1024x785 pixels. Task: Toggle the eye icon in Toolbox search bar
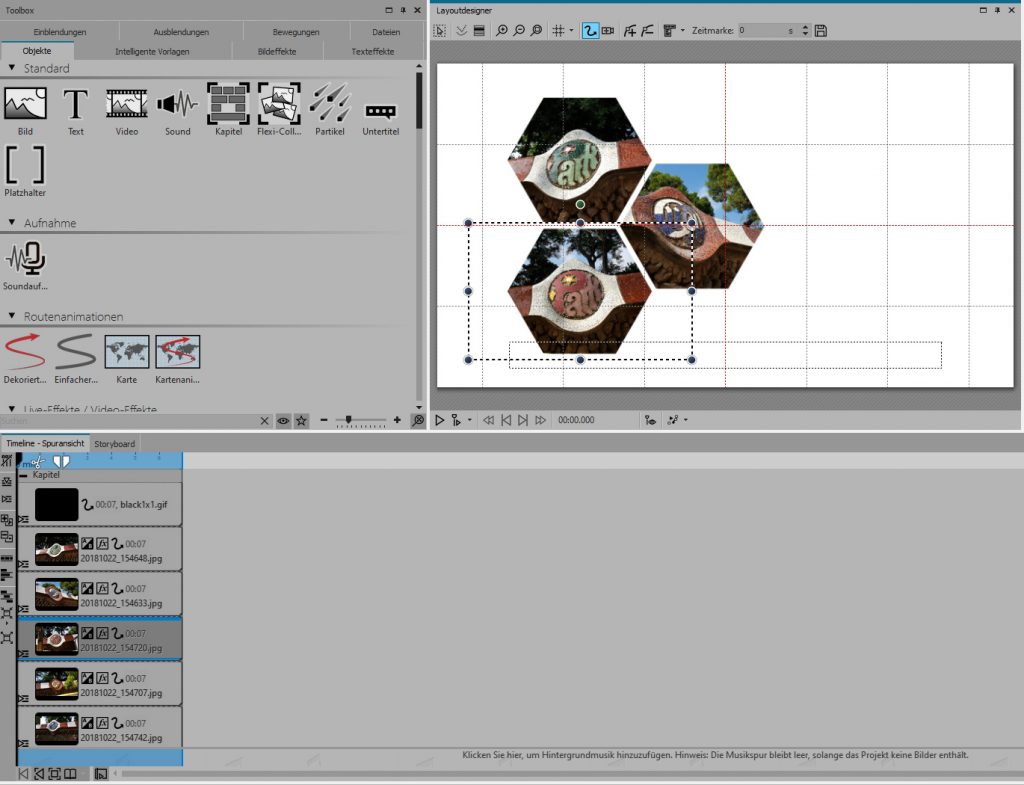click(x=283, y=421)
